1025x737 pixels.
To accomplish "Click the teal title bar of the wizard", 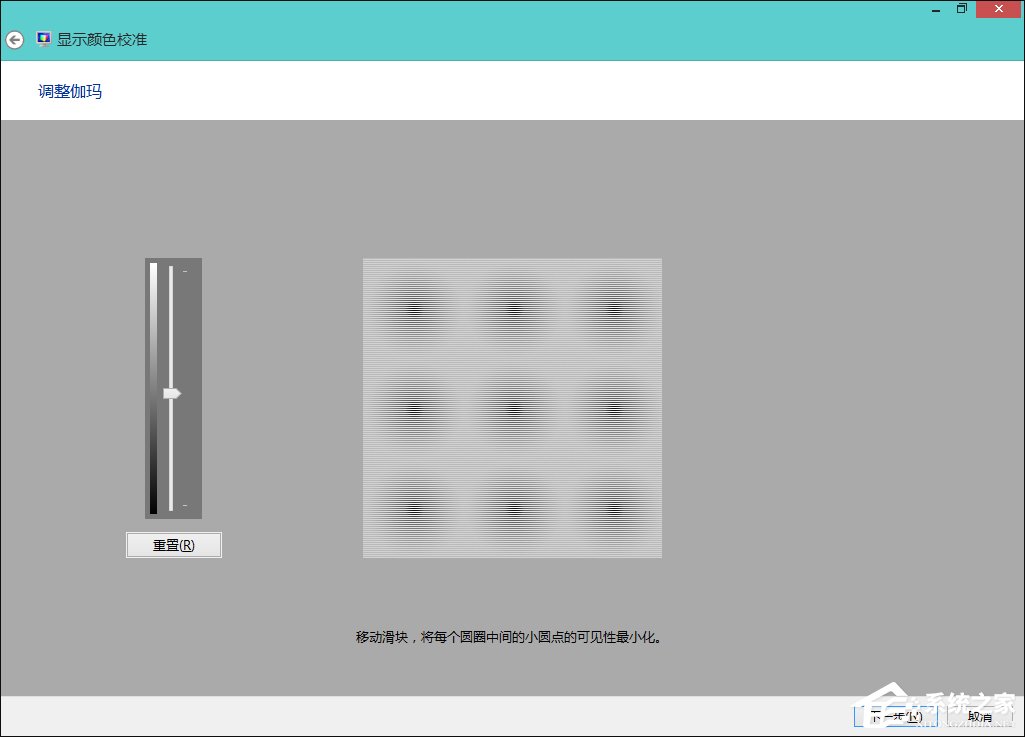I will pos(500,39).
